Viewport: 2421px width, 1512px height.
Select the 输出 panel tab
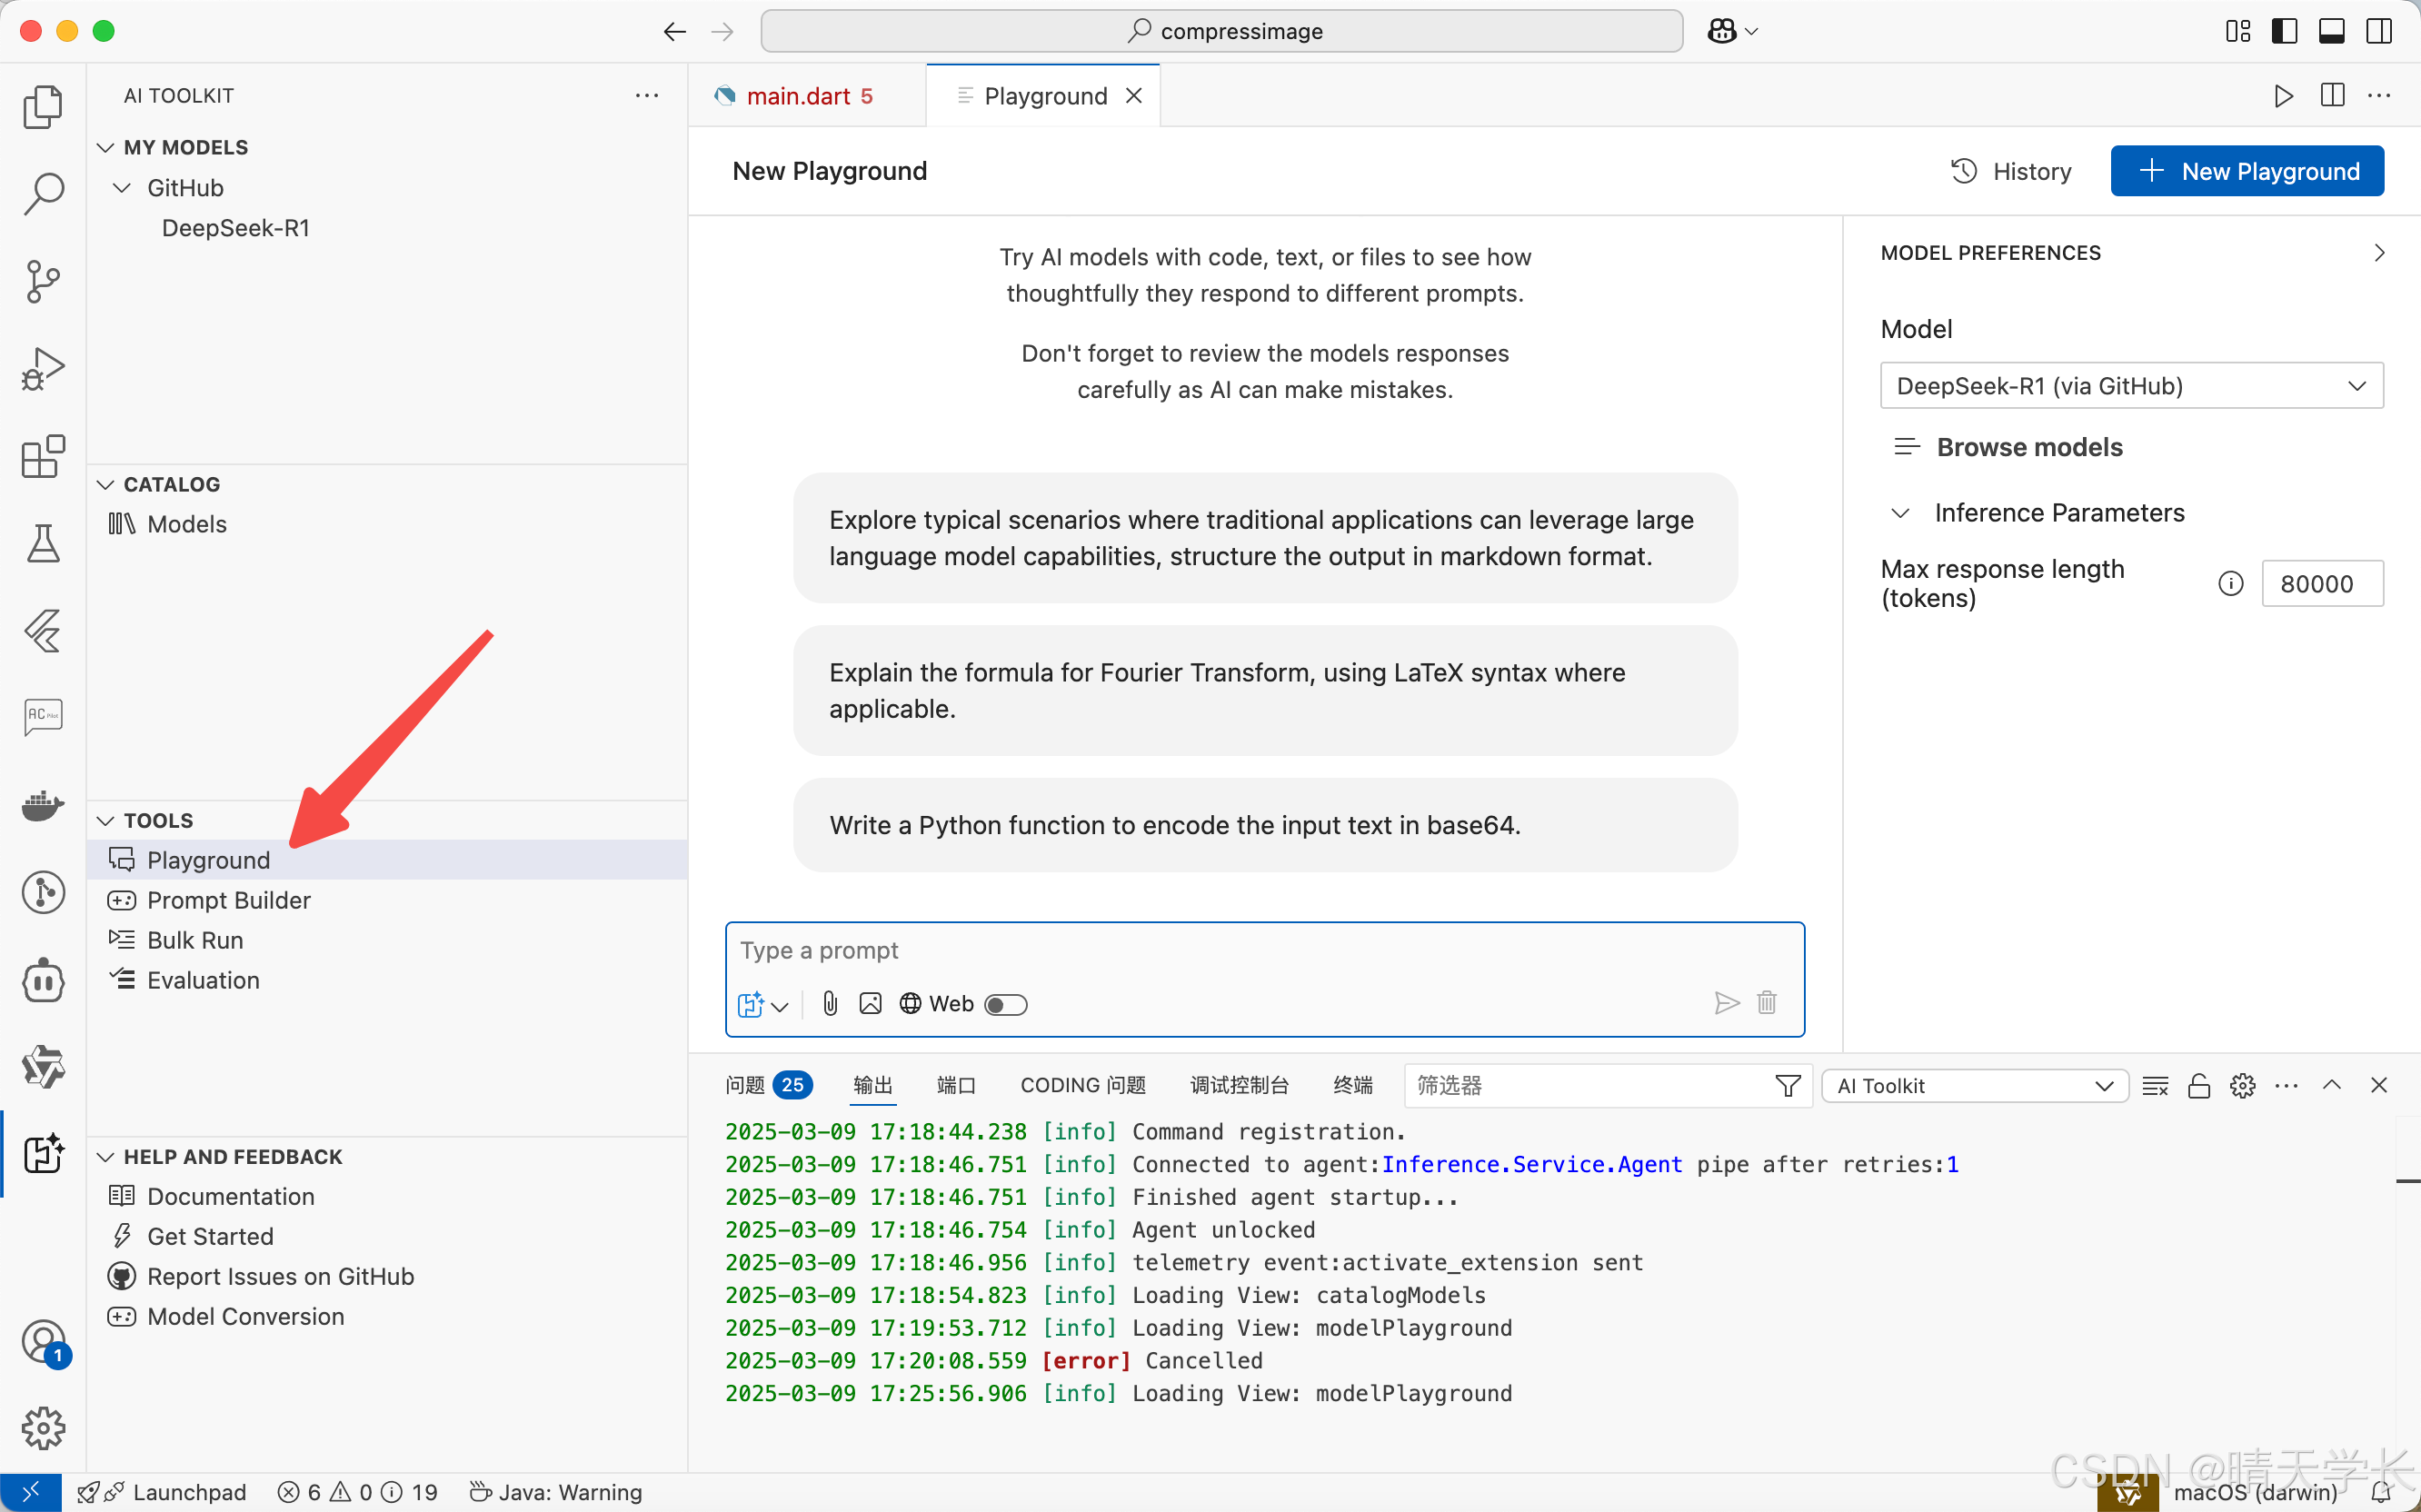coord(872,1085)
